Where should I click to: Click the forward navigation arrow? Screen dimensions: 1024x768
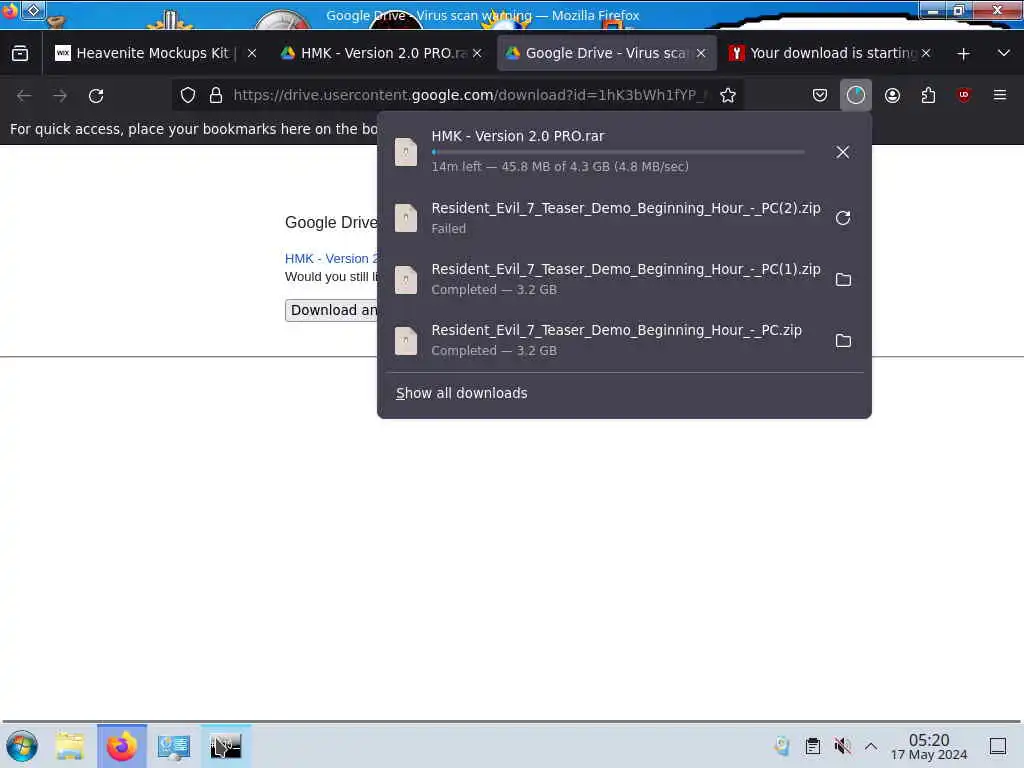point(60,96)
